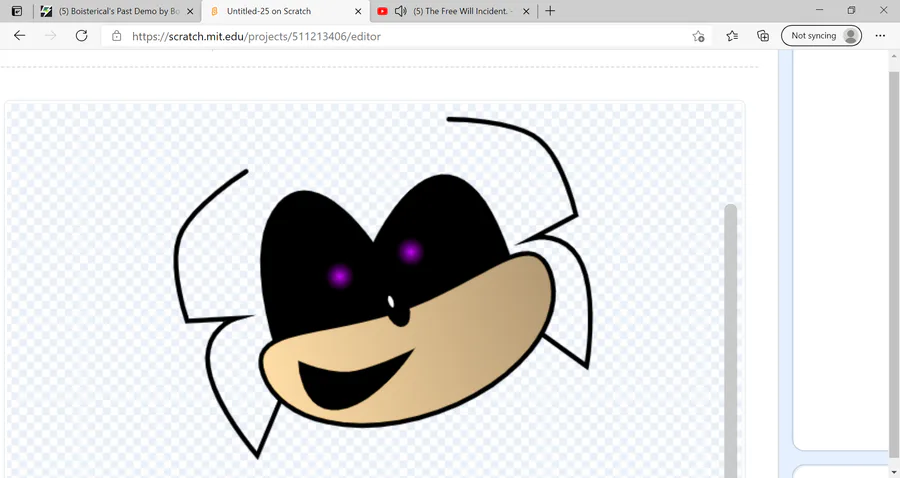This screenshot has height=478, width=900.
Task: Go back to the previous page
Action: pyautogui.click(x=20, y=36)
